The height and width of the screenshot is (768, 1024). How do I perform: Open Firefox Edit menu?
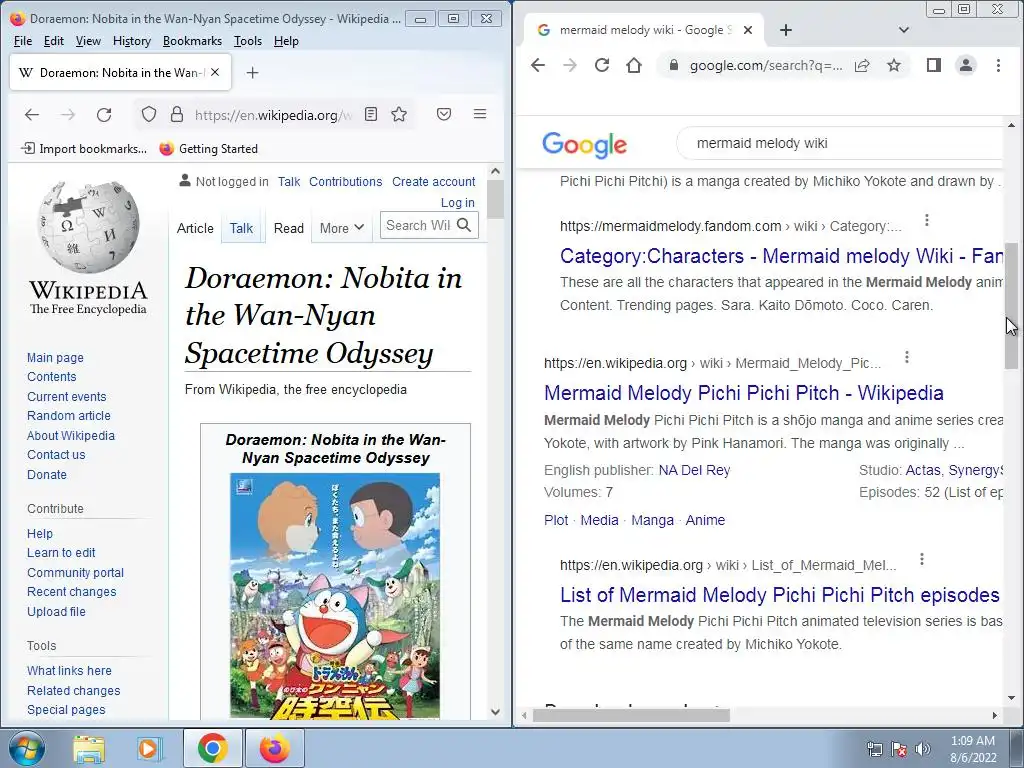point(54,41)
